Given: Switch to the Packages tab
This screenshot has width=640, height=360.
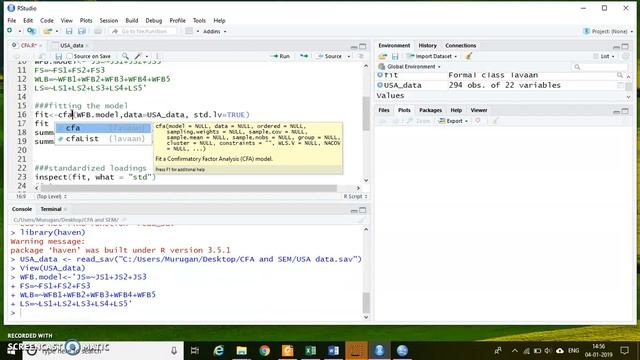Looking at the screenshot, I should pyautogui.click(x=430, y=110).
